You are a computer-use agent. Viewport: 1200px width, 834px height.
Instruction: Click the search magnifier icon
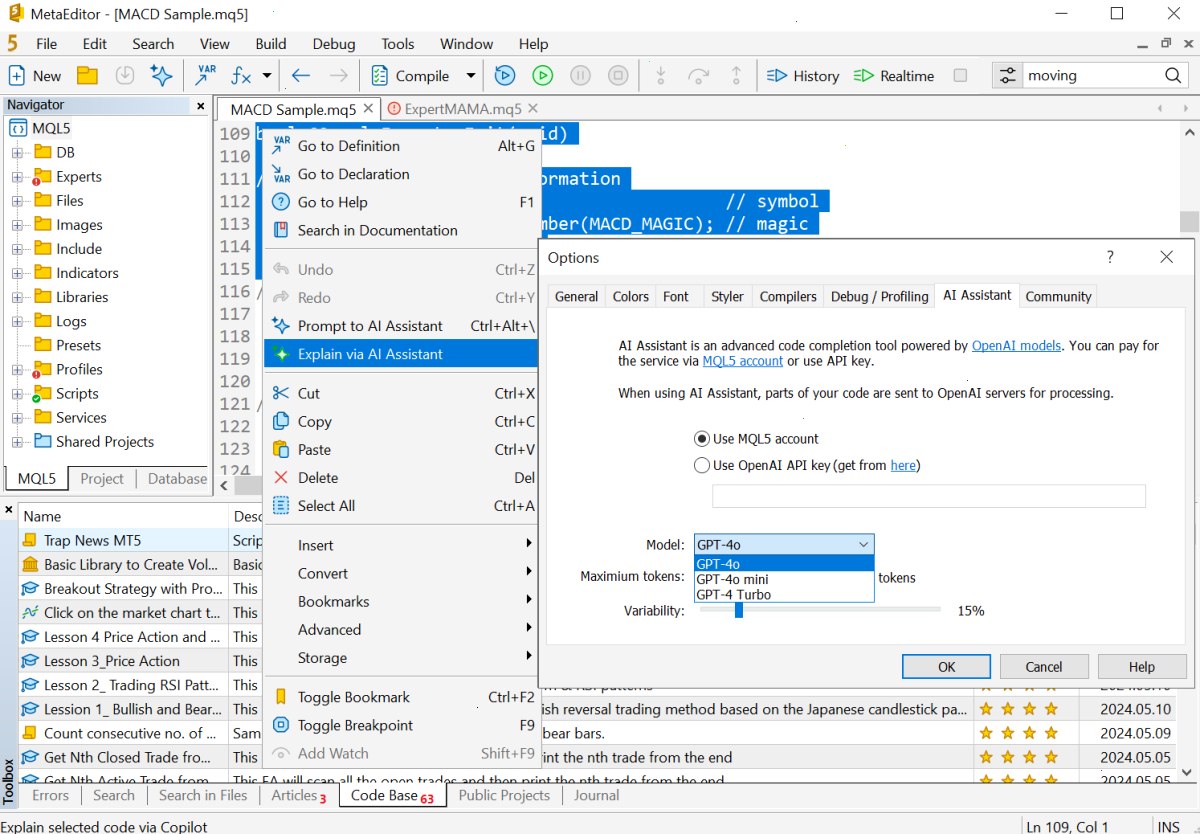pos(1173,76)
